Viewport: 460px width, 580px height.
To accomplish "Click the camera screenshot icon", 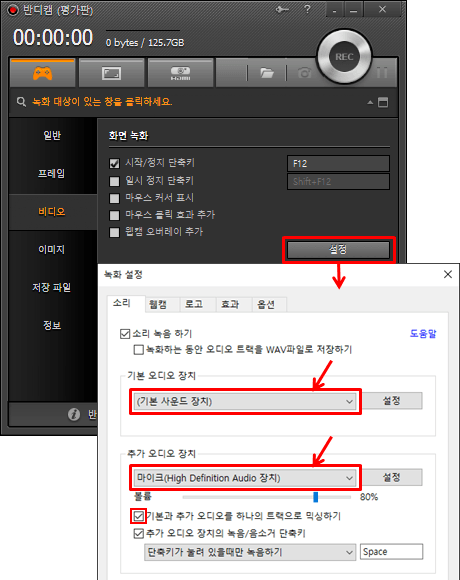I will (x=304, y=73).
